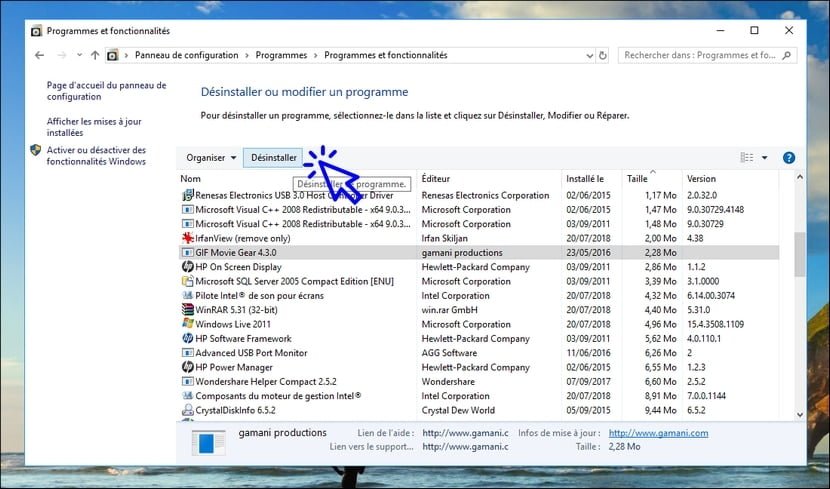Screen dimensions: 830x489
Task: Click the Back navigation arrow
Action: point(39,55)
